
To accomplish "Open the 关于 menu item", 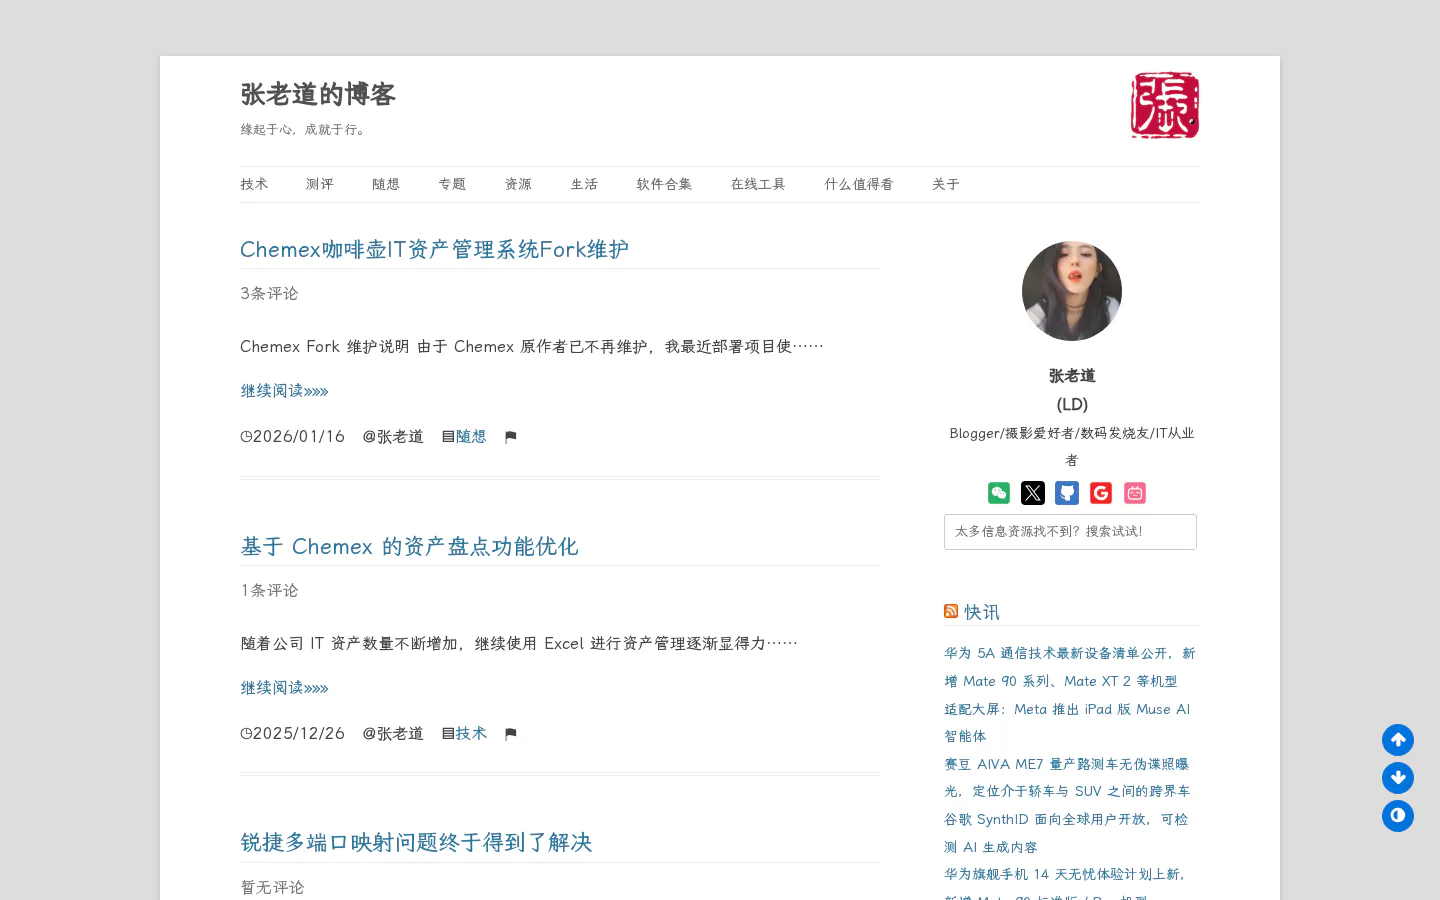I will click(x=946, y=184).
